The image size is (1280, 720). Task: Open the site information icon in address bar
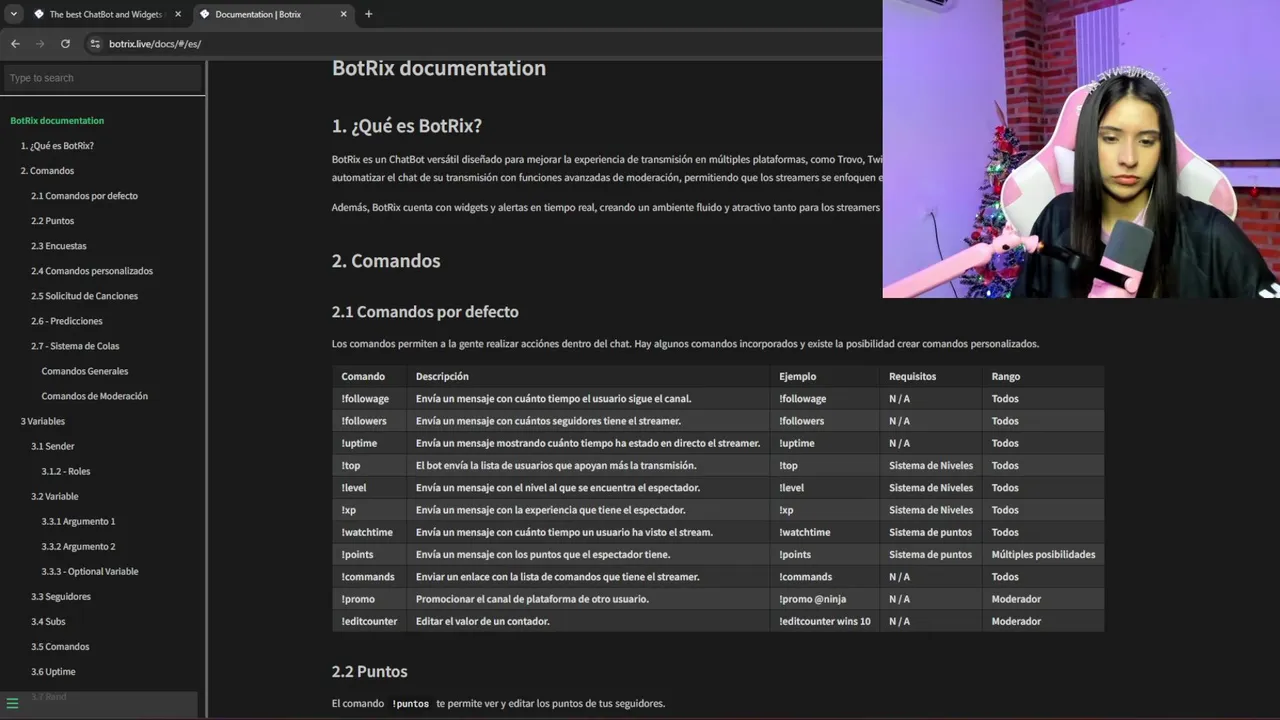click(95, 44)
